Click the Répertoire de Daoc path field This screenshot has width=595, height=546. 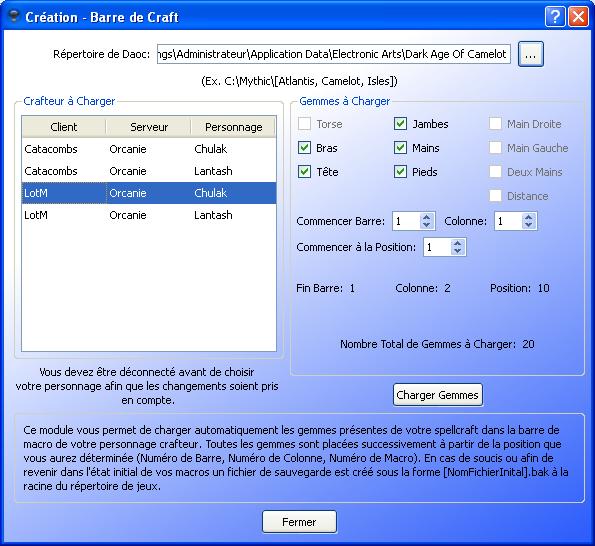tap(334, 54)
